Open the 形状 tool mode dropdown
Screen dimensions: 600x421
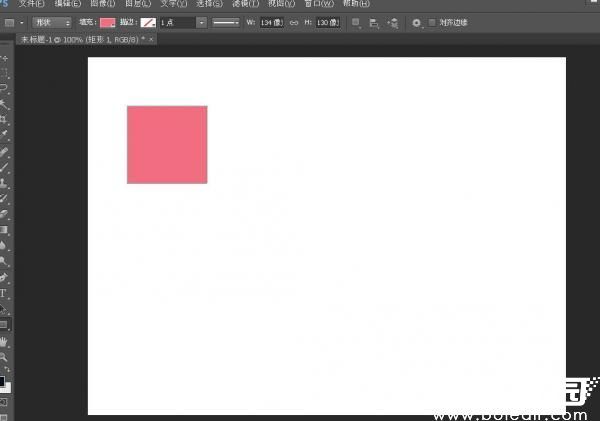[x=51, y=22]
